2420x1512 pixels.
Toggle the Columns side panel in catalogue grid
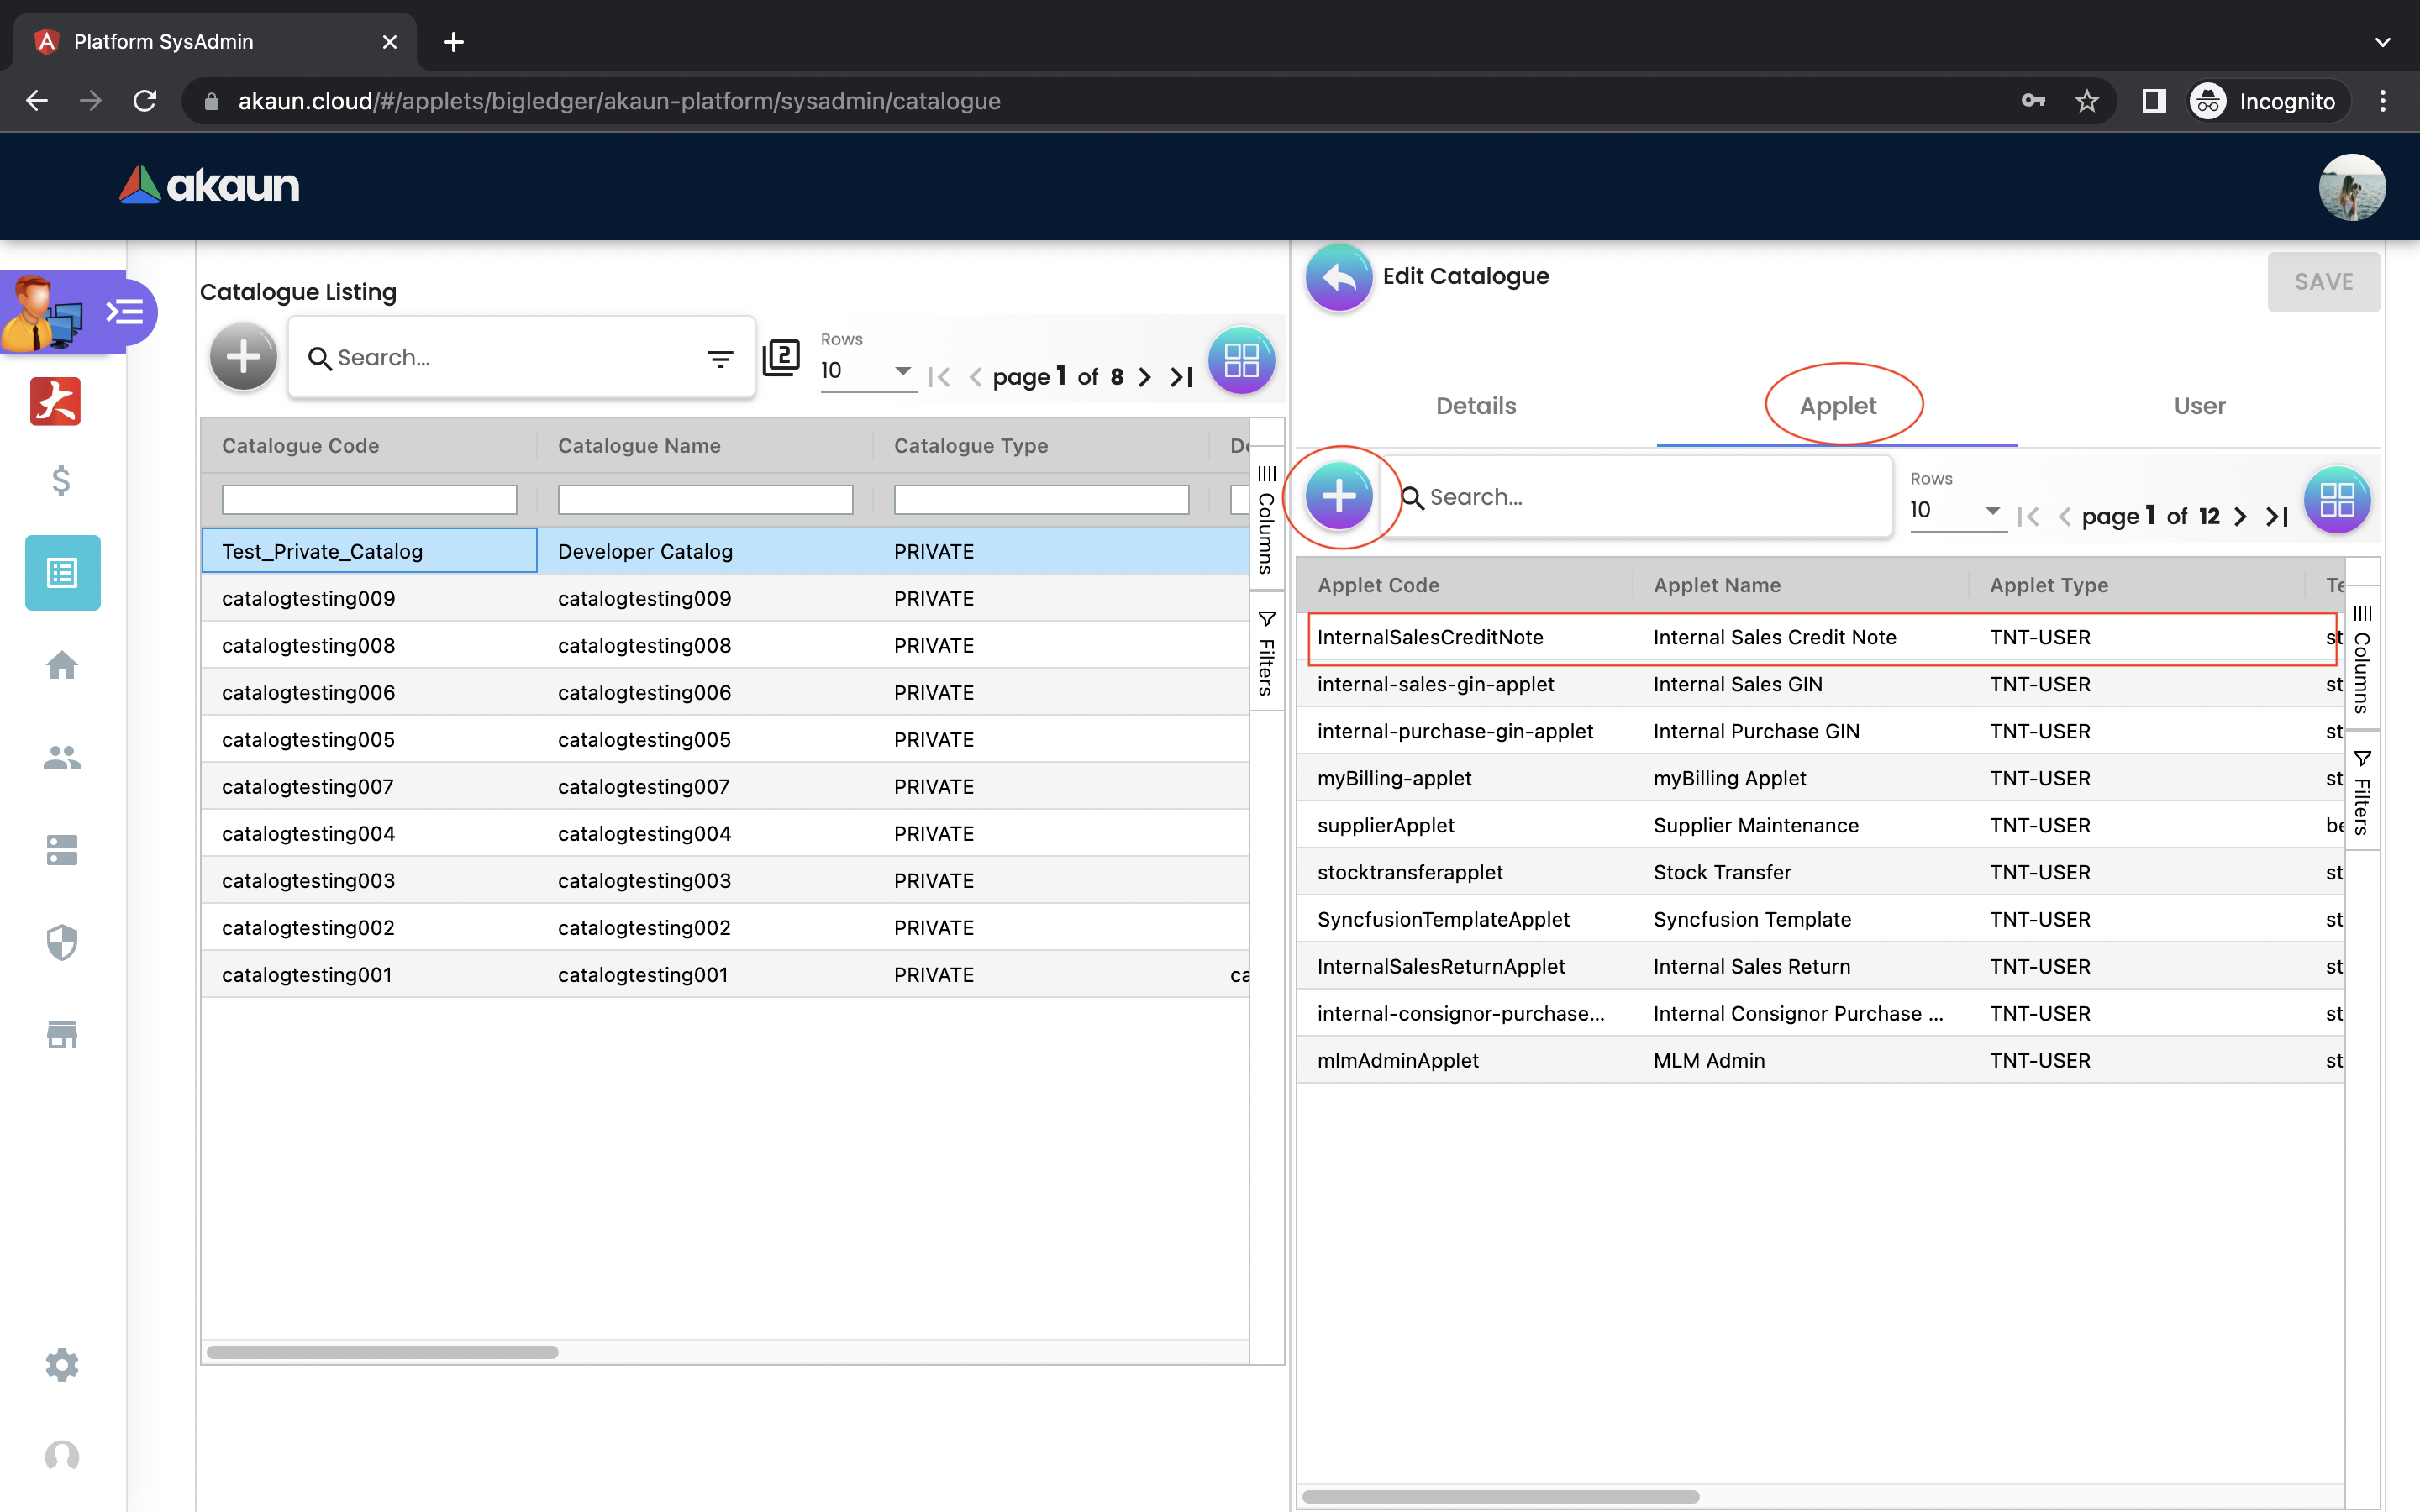[1266, 520]
